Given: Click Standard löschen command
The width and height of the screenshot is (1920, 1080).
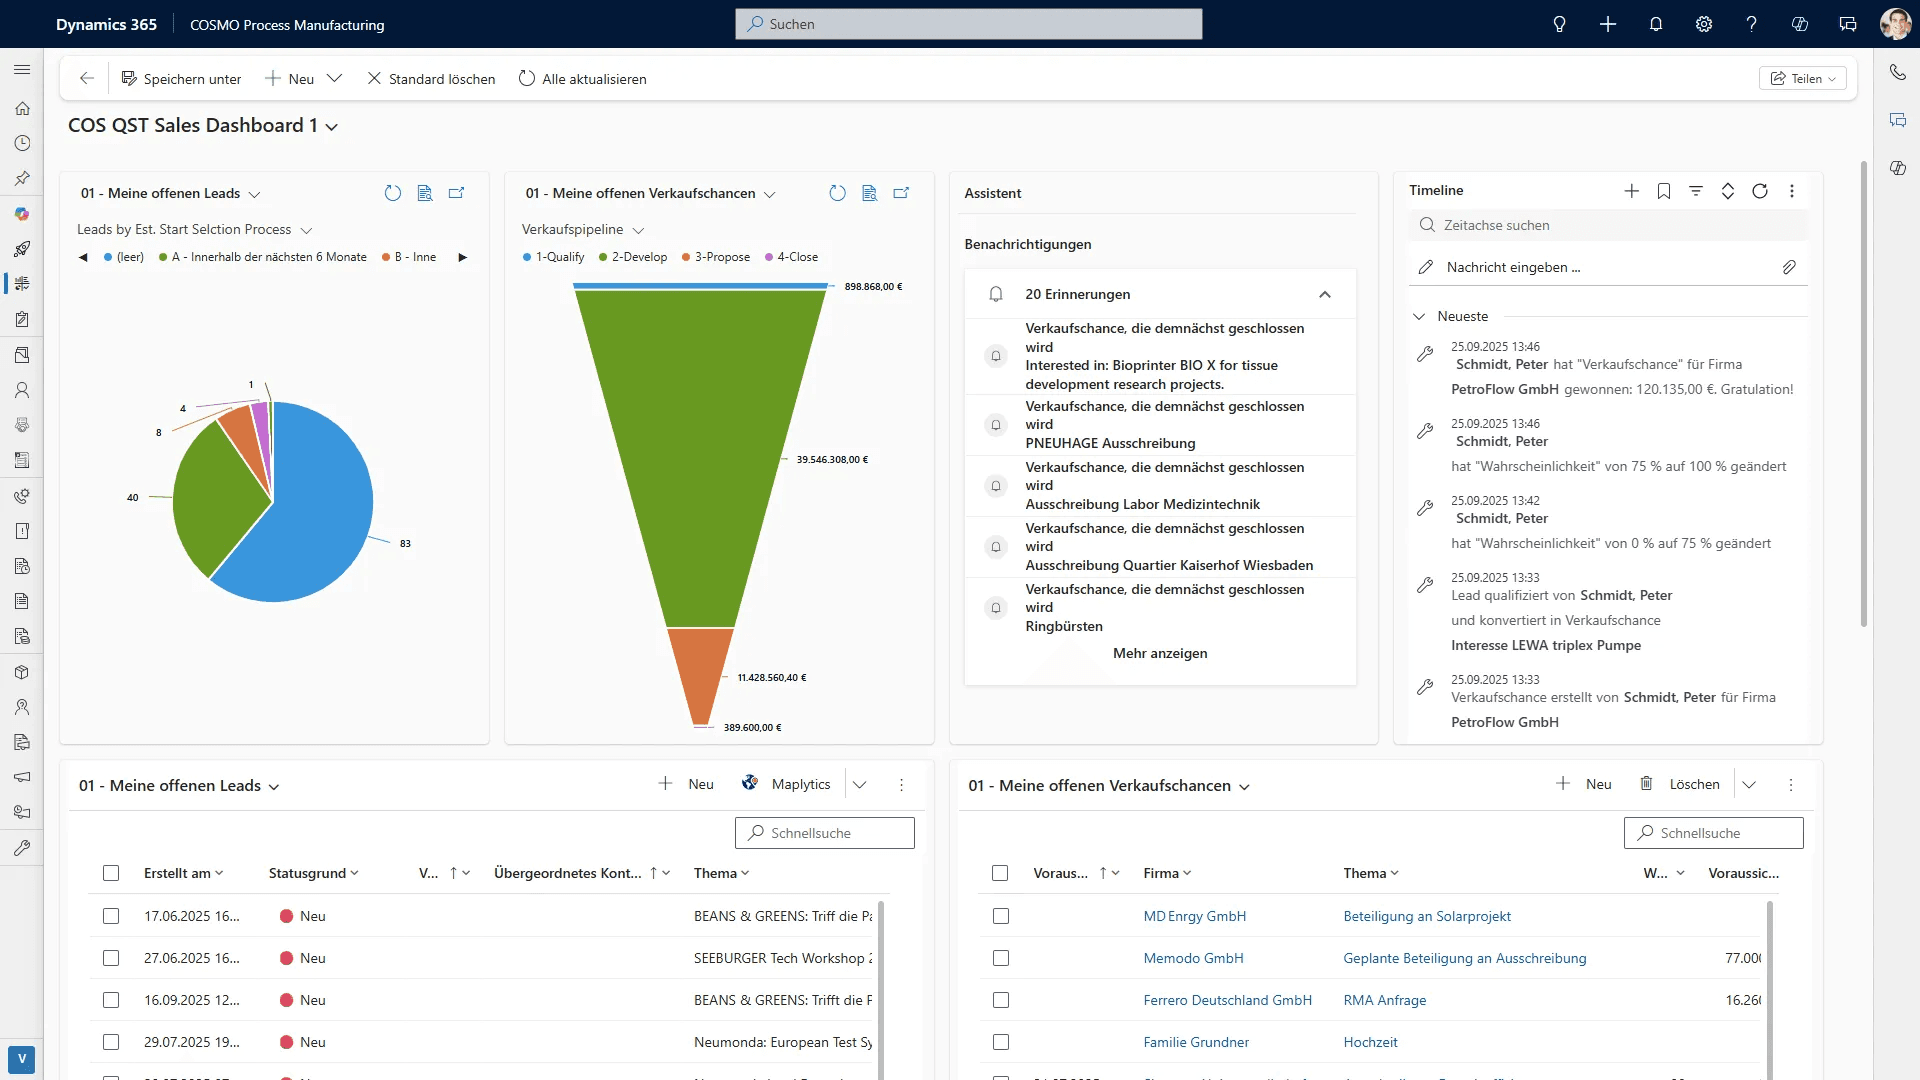Looking at the screenshot, I should pos(431,78).
